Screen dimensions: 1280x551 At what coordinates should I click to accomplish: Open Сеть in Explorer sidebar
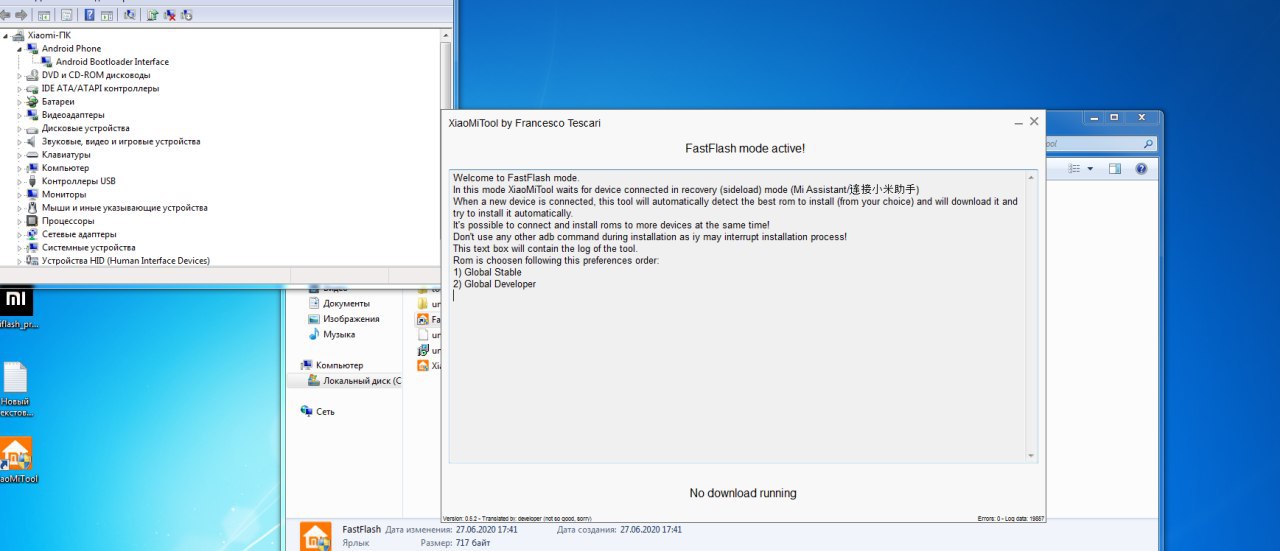coord(325,412)
